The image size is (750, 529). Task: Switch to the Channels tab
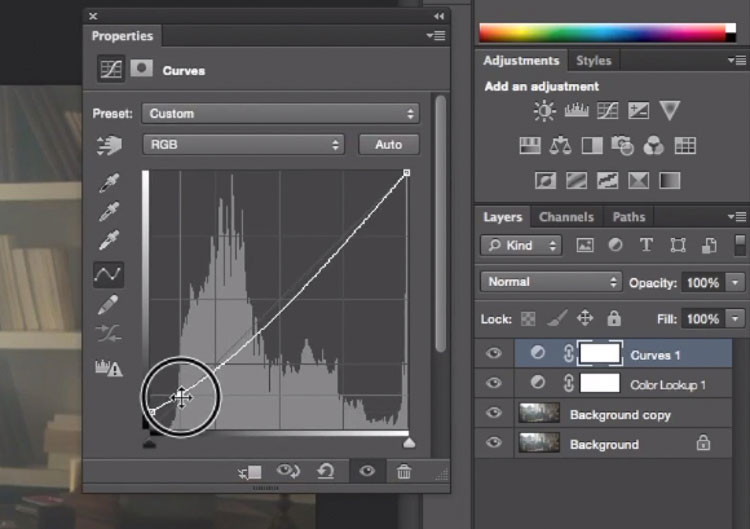[x=566, y=217]
